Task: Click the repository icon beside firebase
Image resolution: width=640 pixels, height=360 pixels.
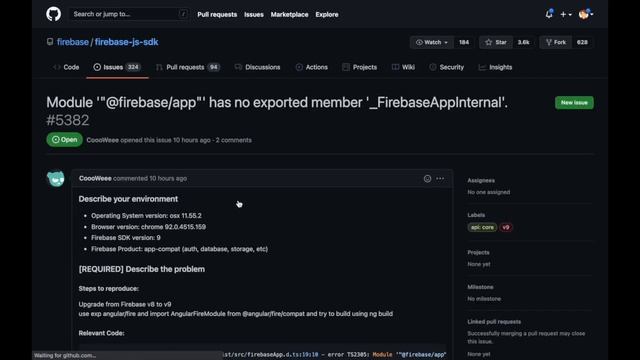Action: [x=50, y=42]
